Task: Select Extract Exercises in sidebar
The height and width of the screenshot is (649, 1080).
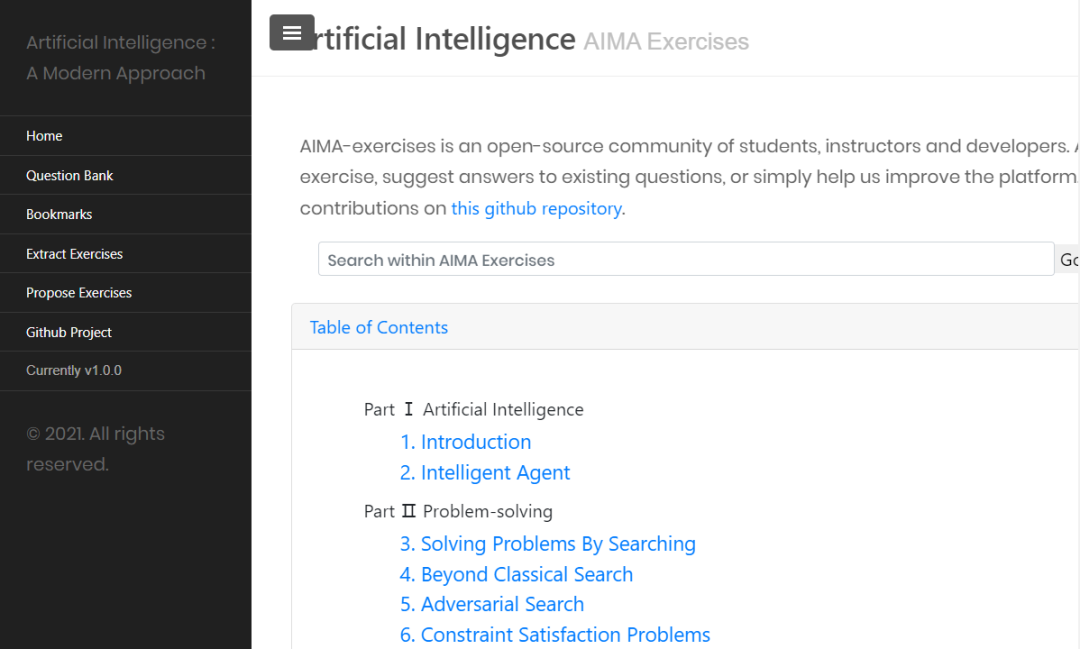Action: 74,254
